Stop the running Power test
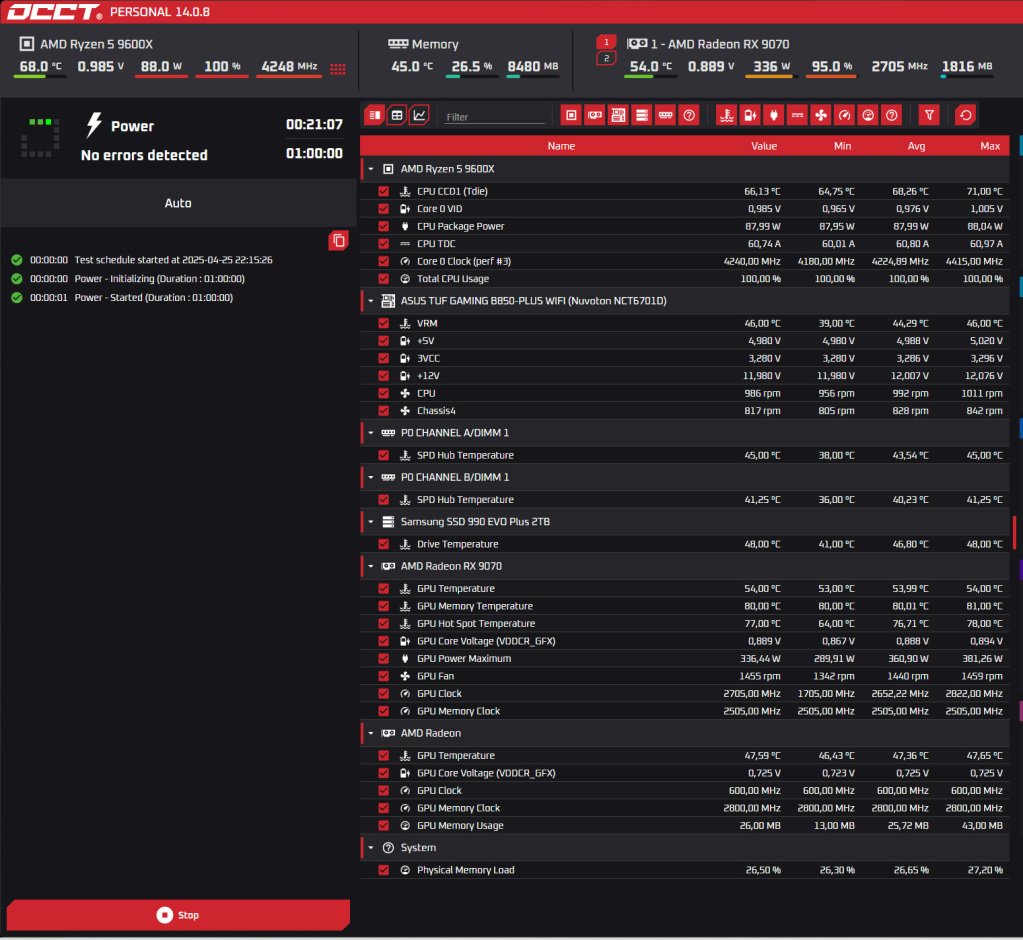 tap(178, 915)
